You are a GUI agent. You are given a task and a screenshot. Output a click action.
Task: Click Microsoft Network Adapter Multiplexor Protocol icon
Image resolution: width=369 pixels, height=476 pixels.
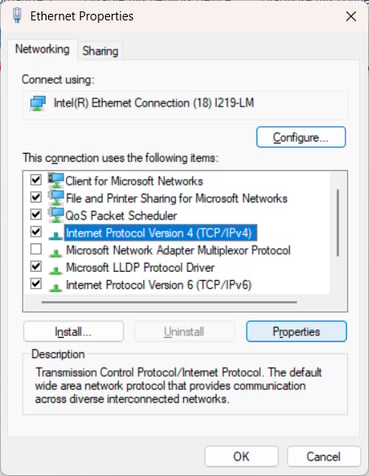pyautogui.click(x=55, y=253)
